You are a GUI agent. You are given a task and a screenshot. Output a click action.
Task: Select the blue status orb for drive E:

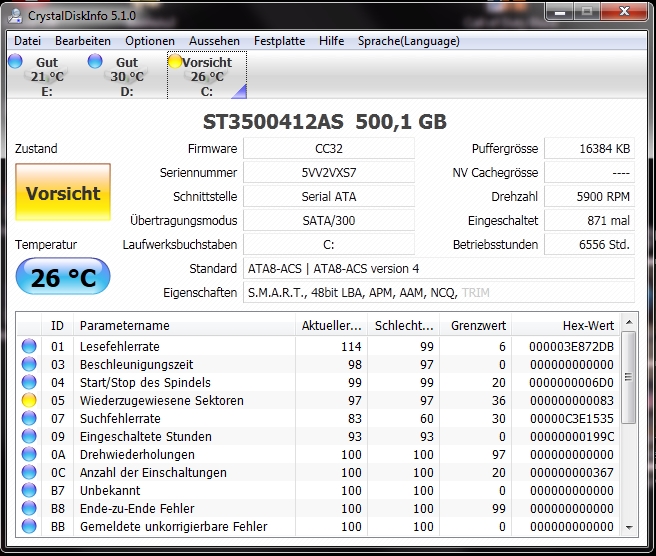point(15,61)
